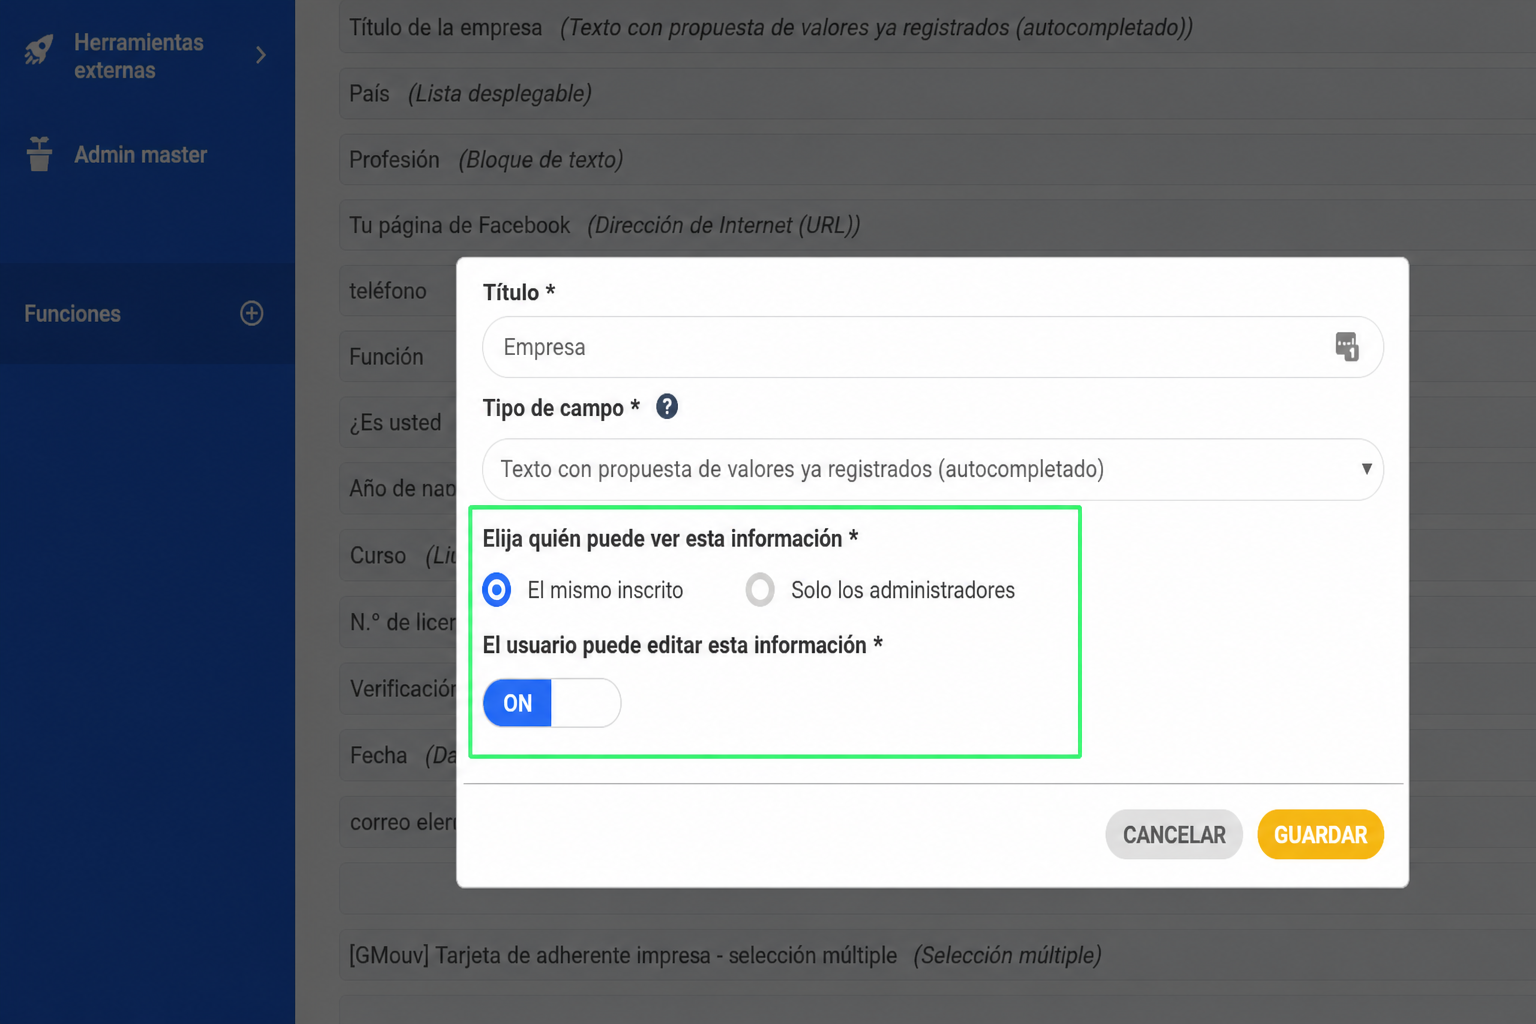Click the translation icon in Título field
The image size is (1536, 1024).
(x=1346, y=347)
